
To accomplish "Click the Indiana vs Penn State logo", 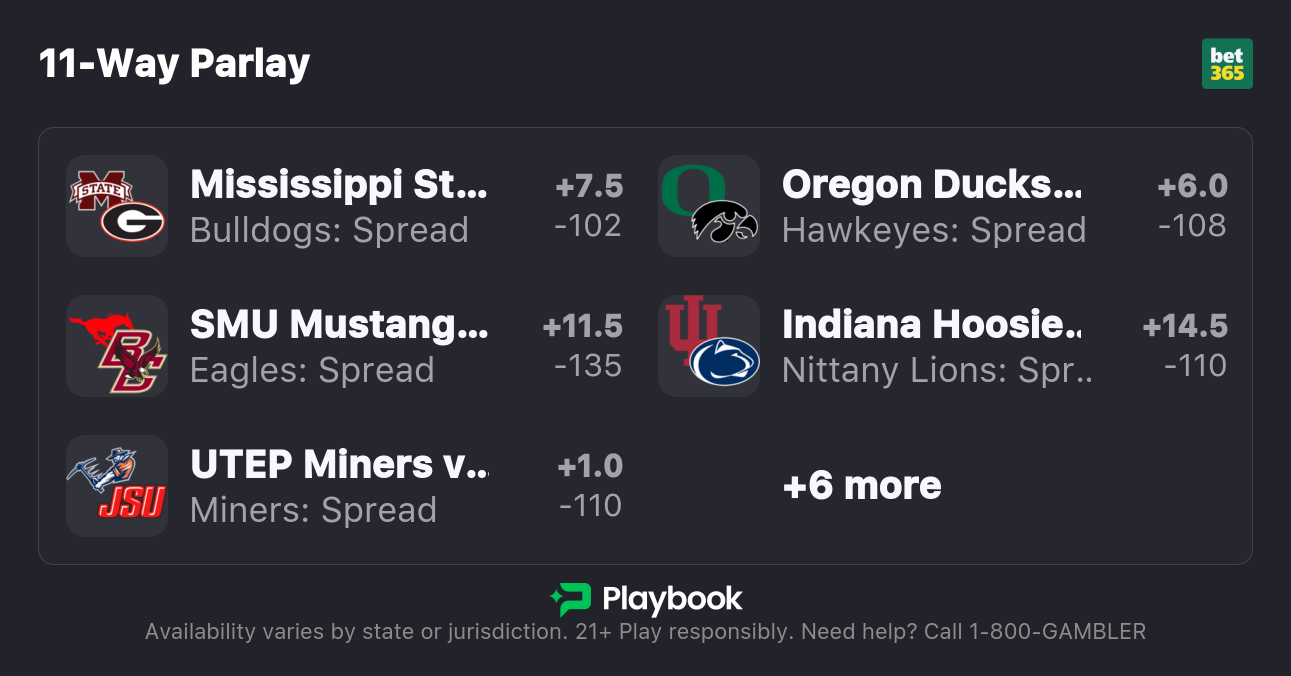I will pyautogui.click(x=709, y=346).
